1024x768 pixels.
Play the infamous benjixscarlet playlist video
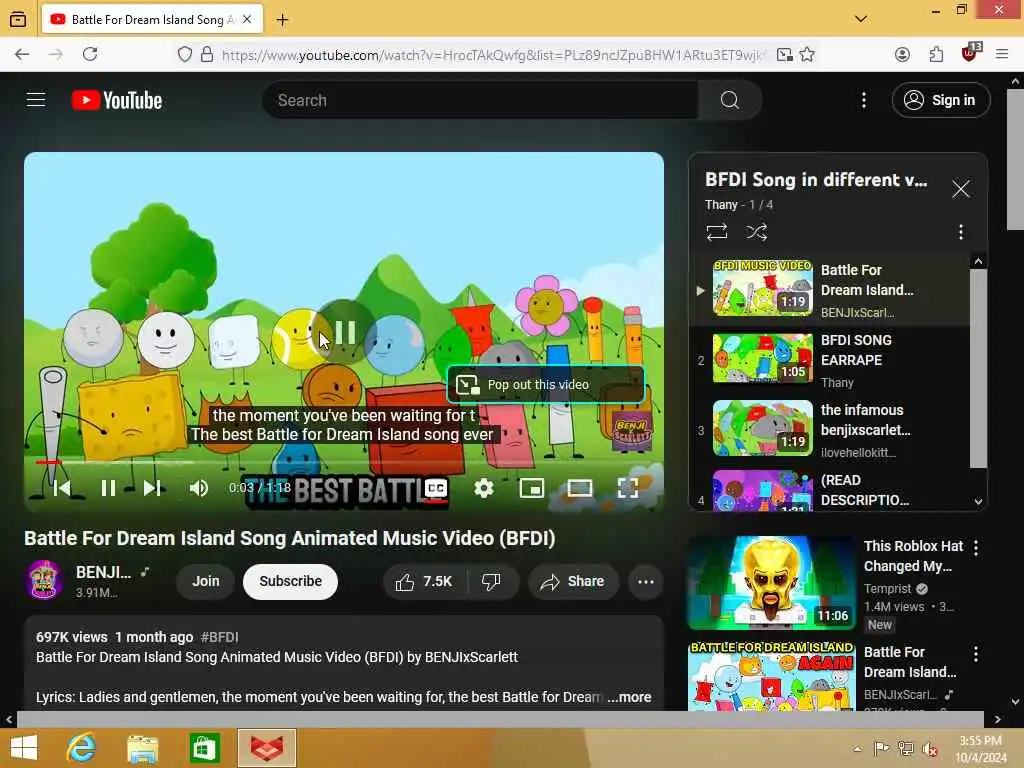[x=831, y=430]
